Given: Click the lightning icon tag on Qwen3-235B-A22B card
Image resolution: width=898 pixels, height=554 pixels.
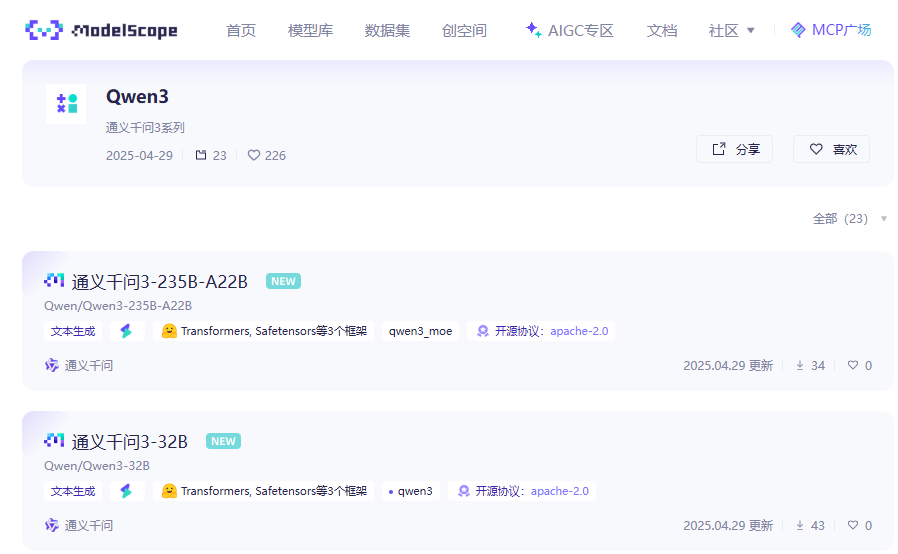Looking at the screenshot, I should [x=127, y=331].
